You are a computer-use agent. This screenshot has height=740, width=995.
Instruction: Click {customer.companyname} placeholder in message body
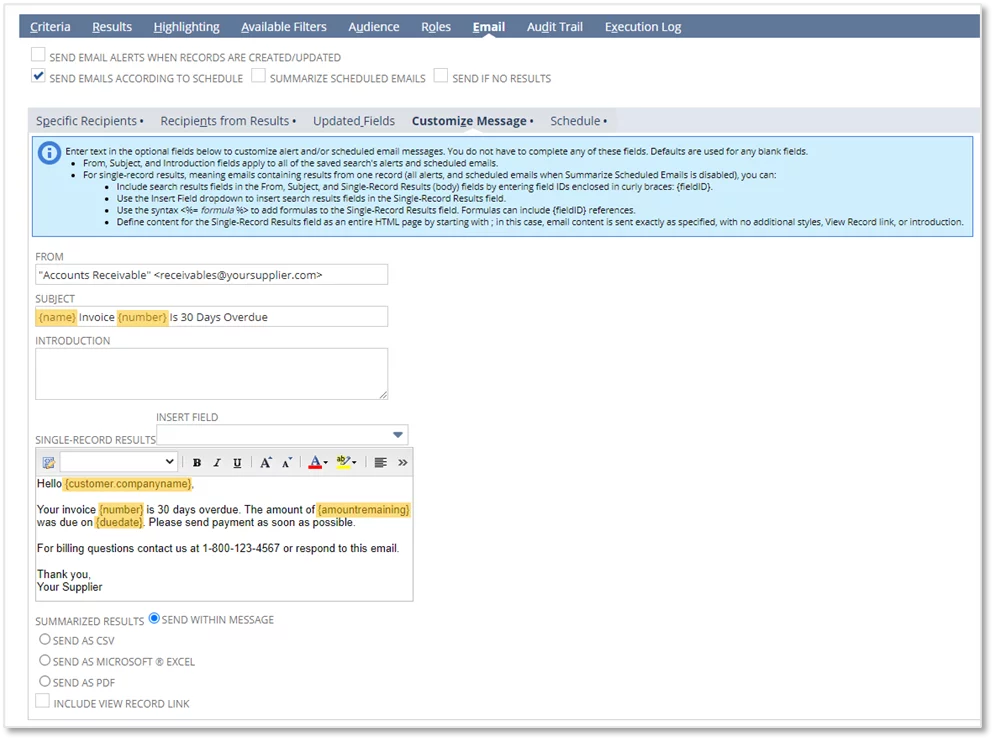click(x=128, y=484)
